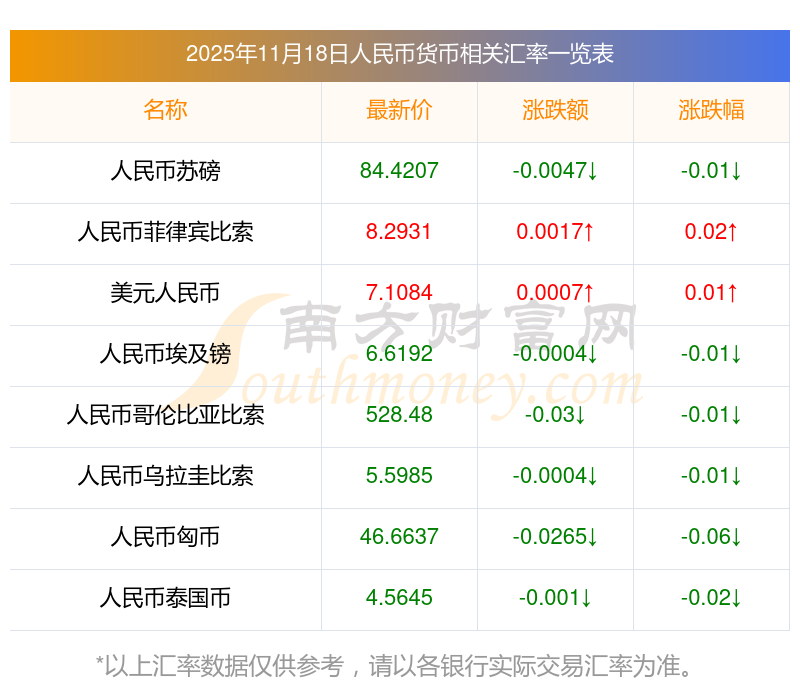Click the -0.06 change percentage cell
The height and width of the screenshot is (697, 800).
(711, 537)
